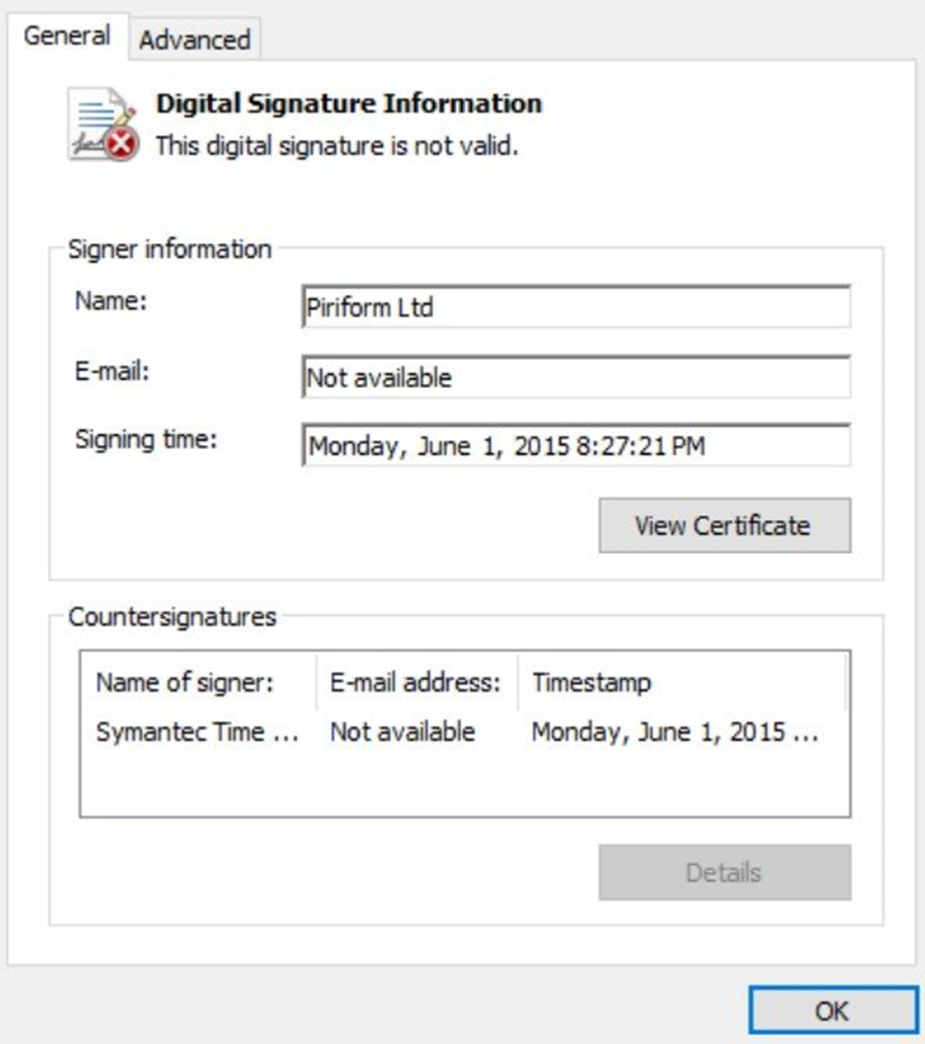Click the Timestamp column header
The image size is (925, 1044).
click(x=682, y=682)
